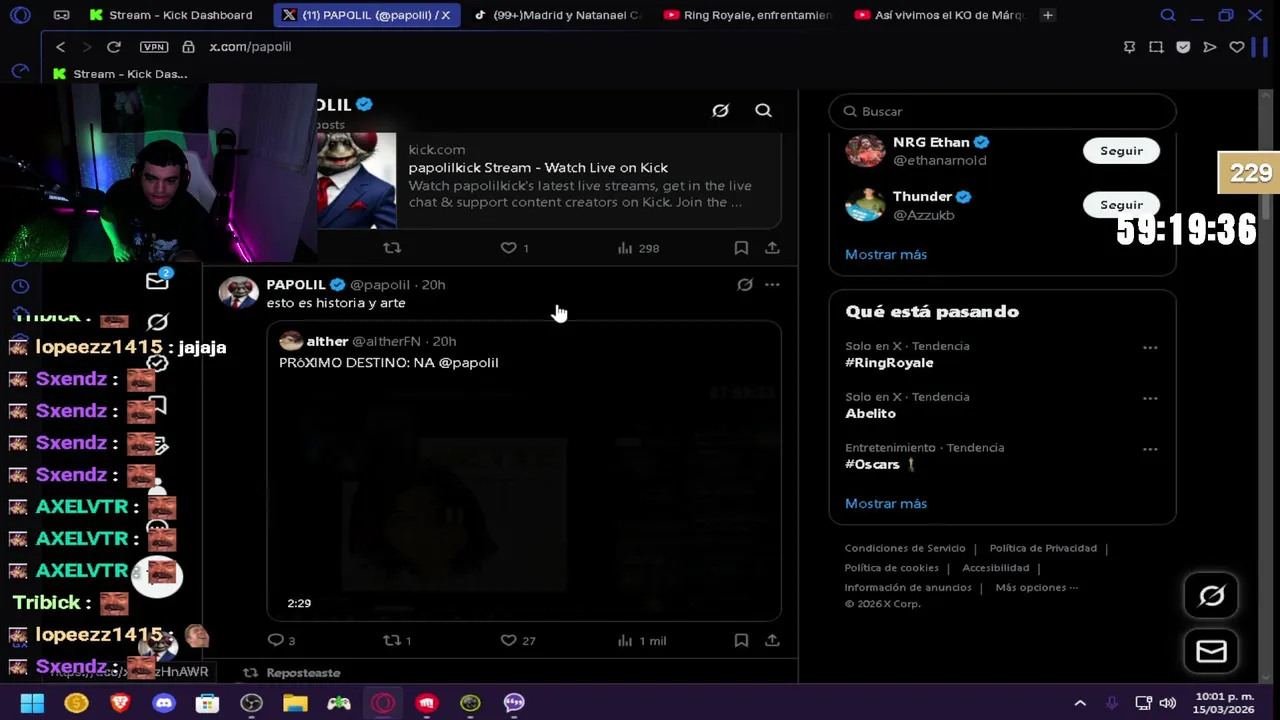Open a new browser tab
1280x720 pixels.
1047,15
